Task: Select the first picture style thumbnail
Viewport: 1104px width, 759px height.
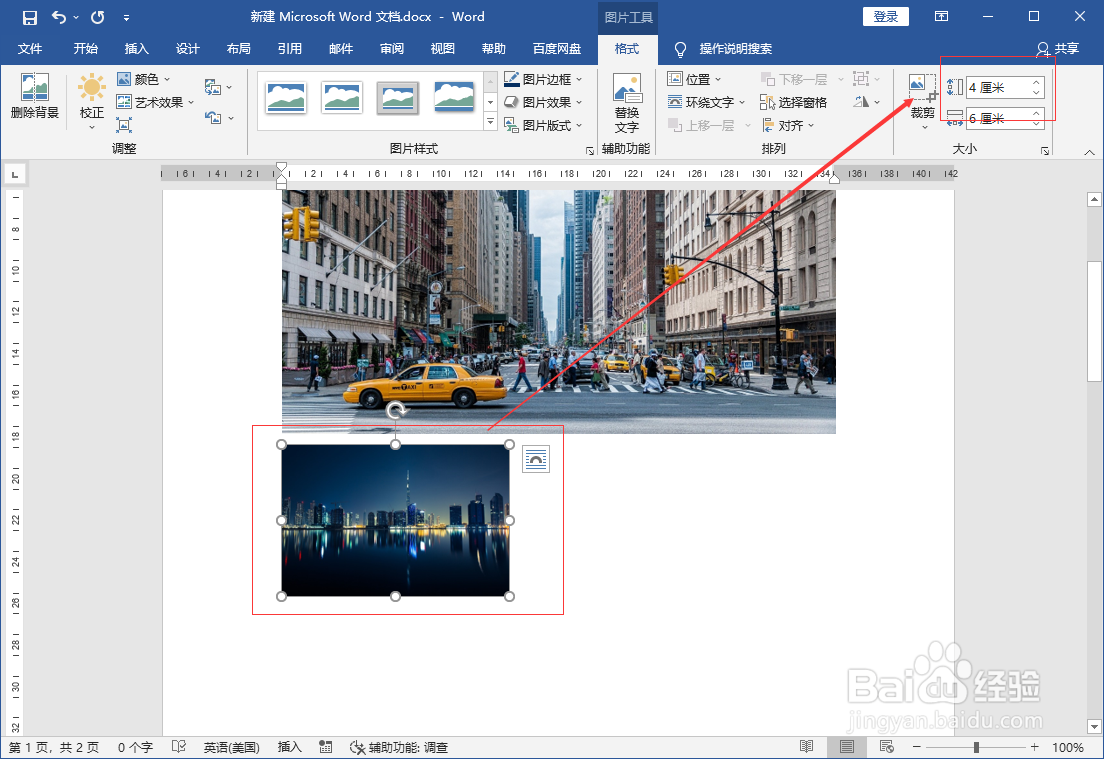Action: point(286,98)
